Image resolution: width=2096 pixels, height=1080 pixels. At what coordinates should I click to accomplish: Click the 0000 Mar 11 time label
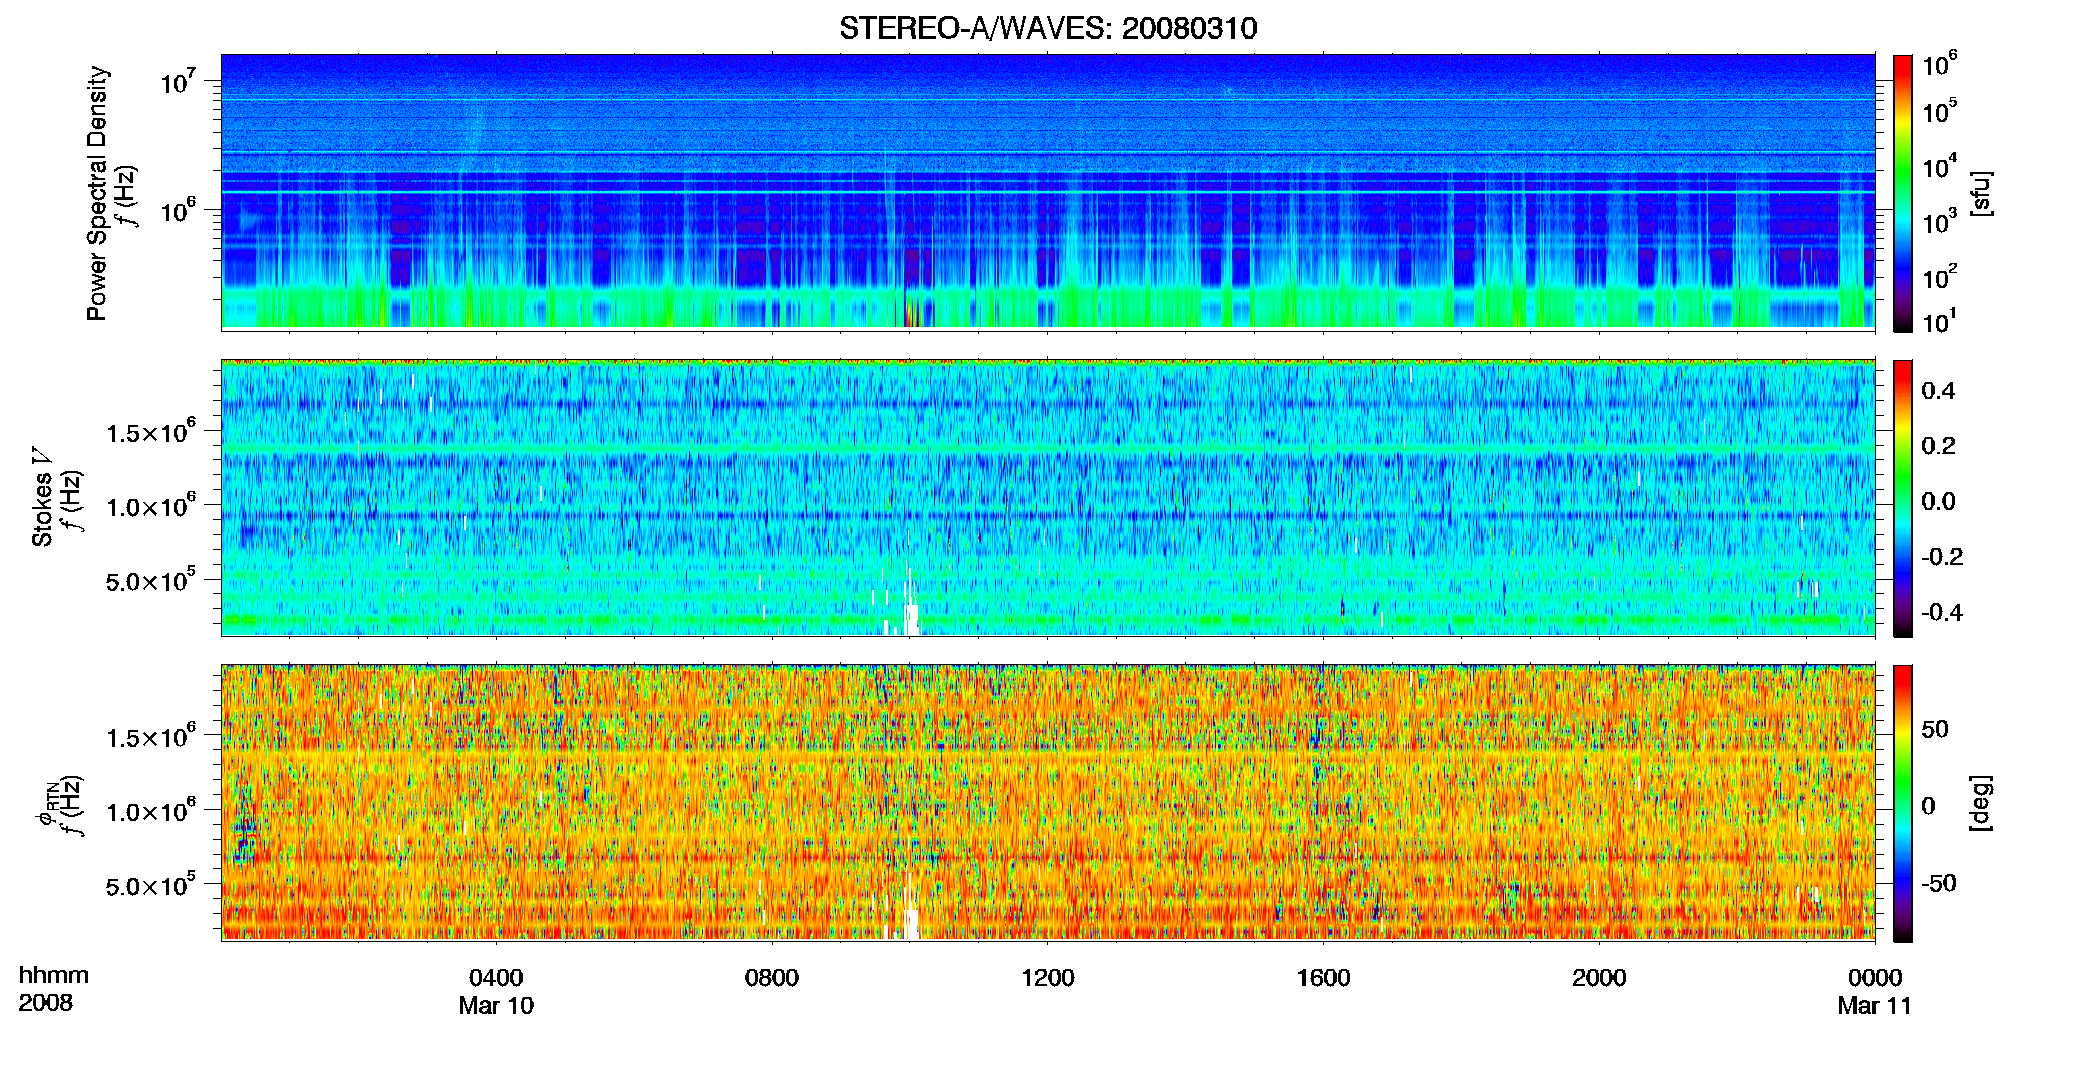(1875, 991)
